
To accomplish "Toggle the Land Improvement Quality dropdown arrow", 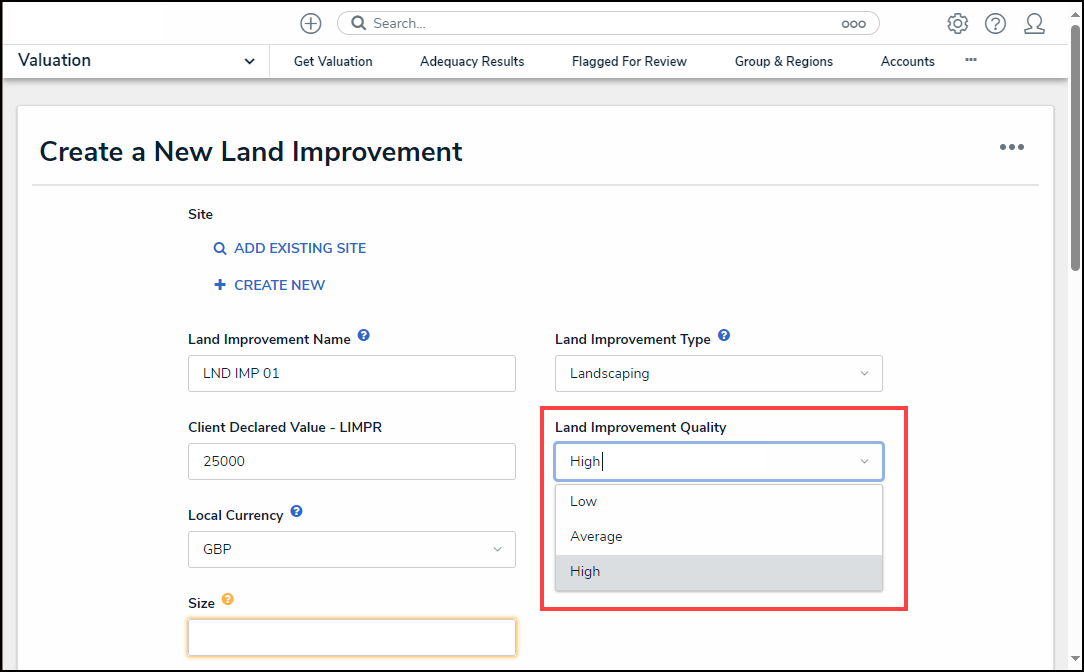I will (864, 461).
